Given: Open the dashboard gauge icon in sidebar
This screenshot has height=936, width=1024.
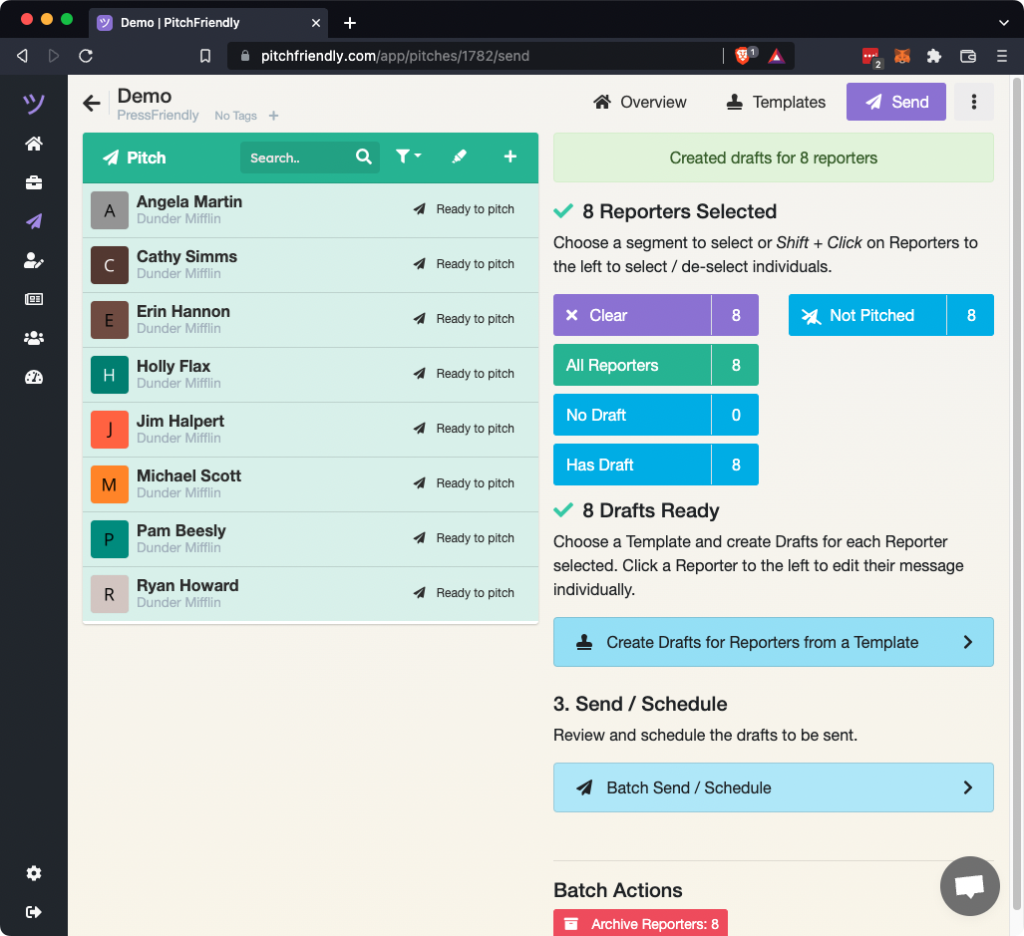Looking at the screenshot, I should [34, 377].
